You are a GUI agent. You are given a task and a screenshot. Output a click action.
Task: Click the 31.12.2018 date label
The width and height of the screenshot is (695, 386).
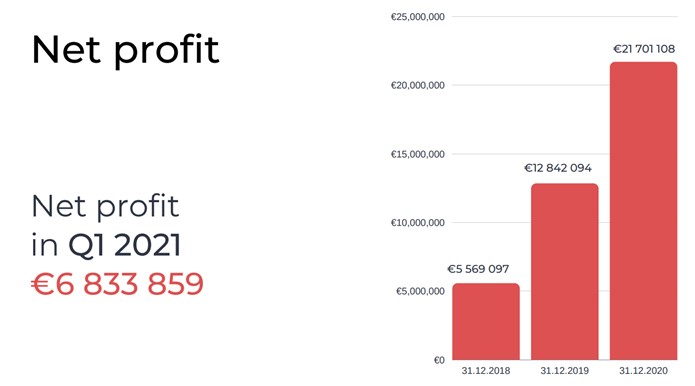(486, 371)
